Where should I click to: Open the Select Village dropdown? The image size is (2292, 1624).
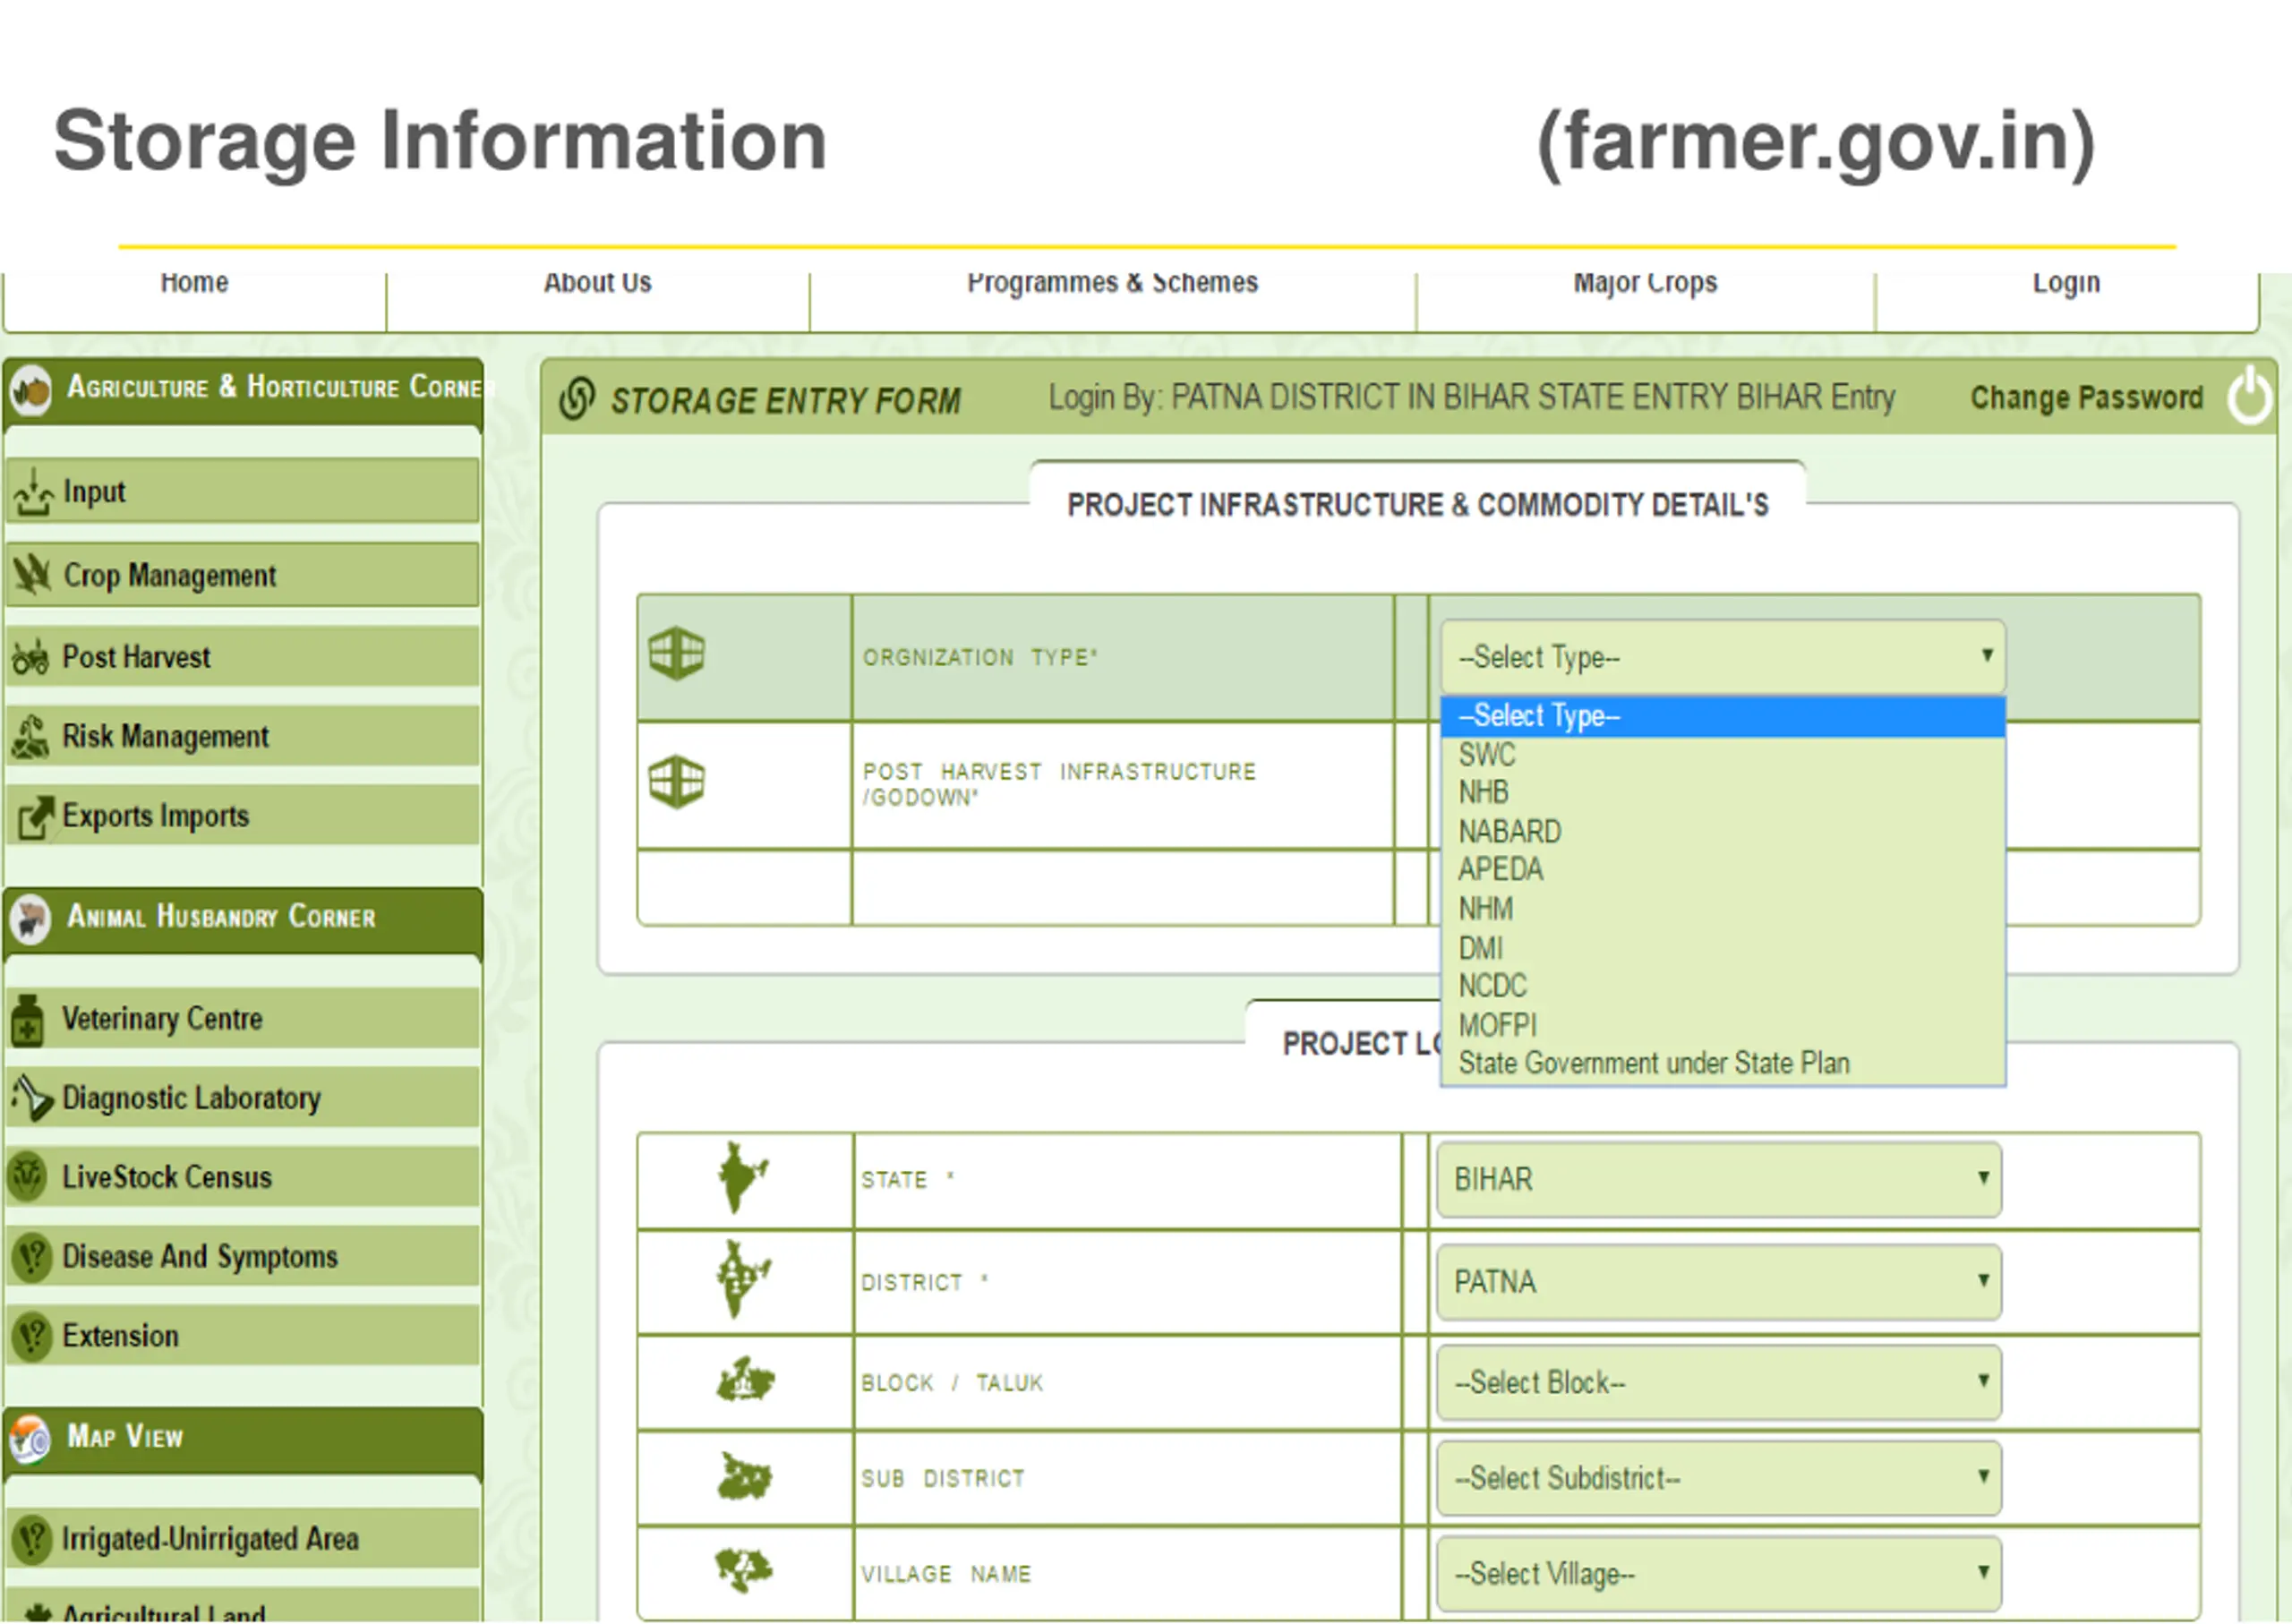[x=1718, y=1574]
